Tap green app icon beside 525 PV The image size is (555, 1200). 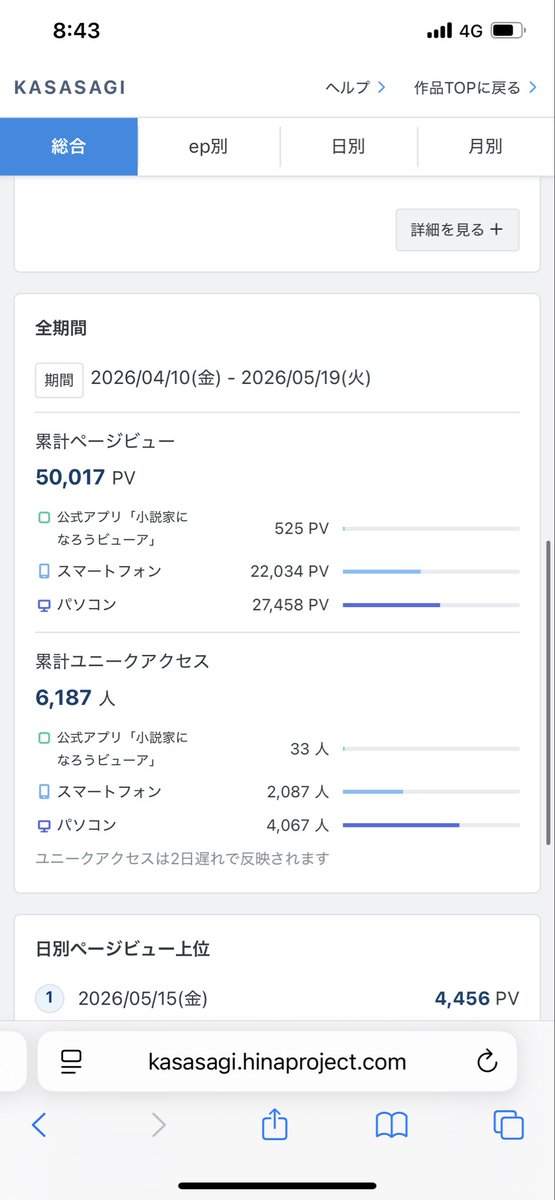tap(43, 518)
